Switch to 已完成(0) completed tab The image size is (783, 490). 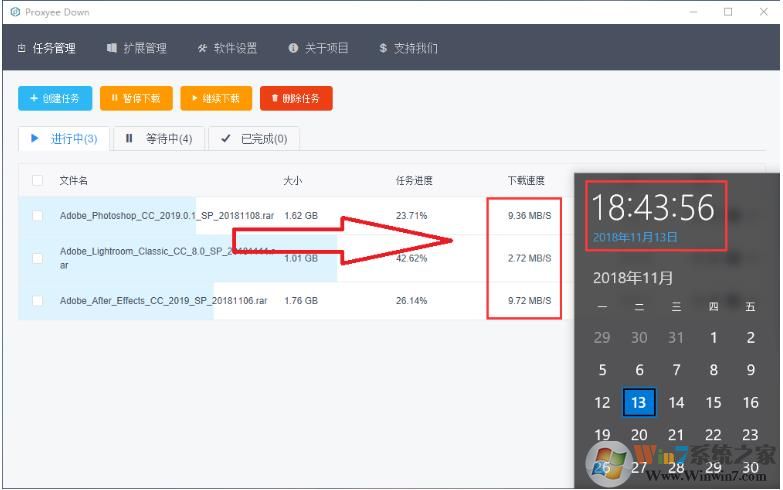254,139
